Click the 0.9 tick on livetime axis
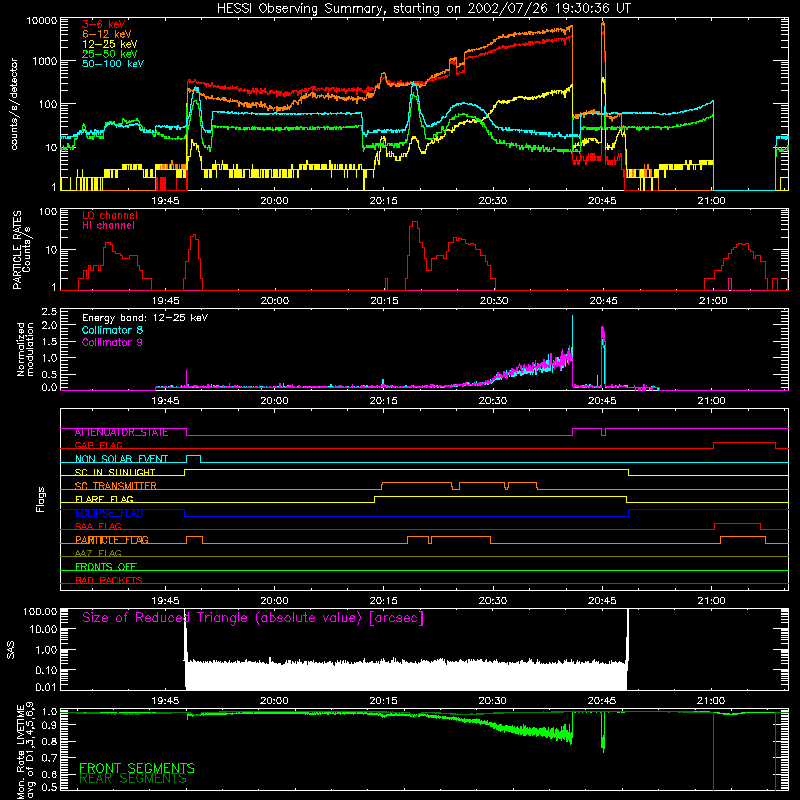The width and height of the screenshot is (800, 800). [x=50, y=724]
